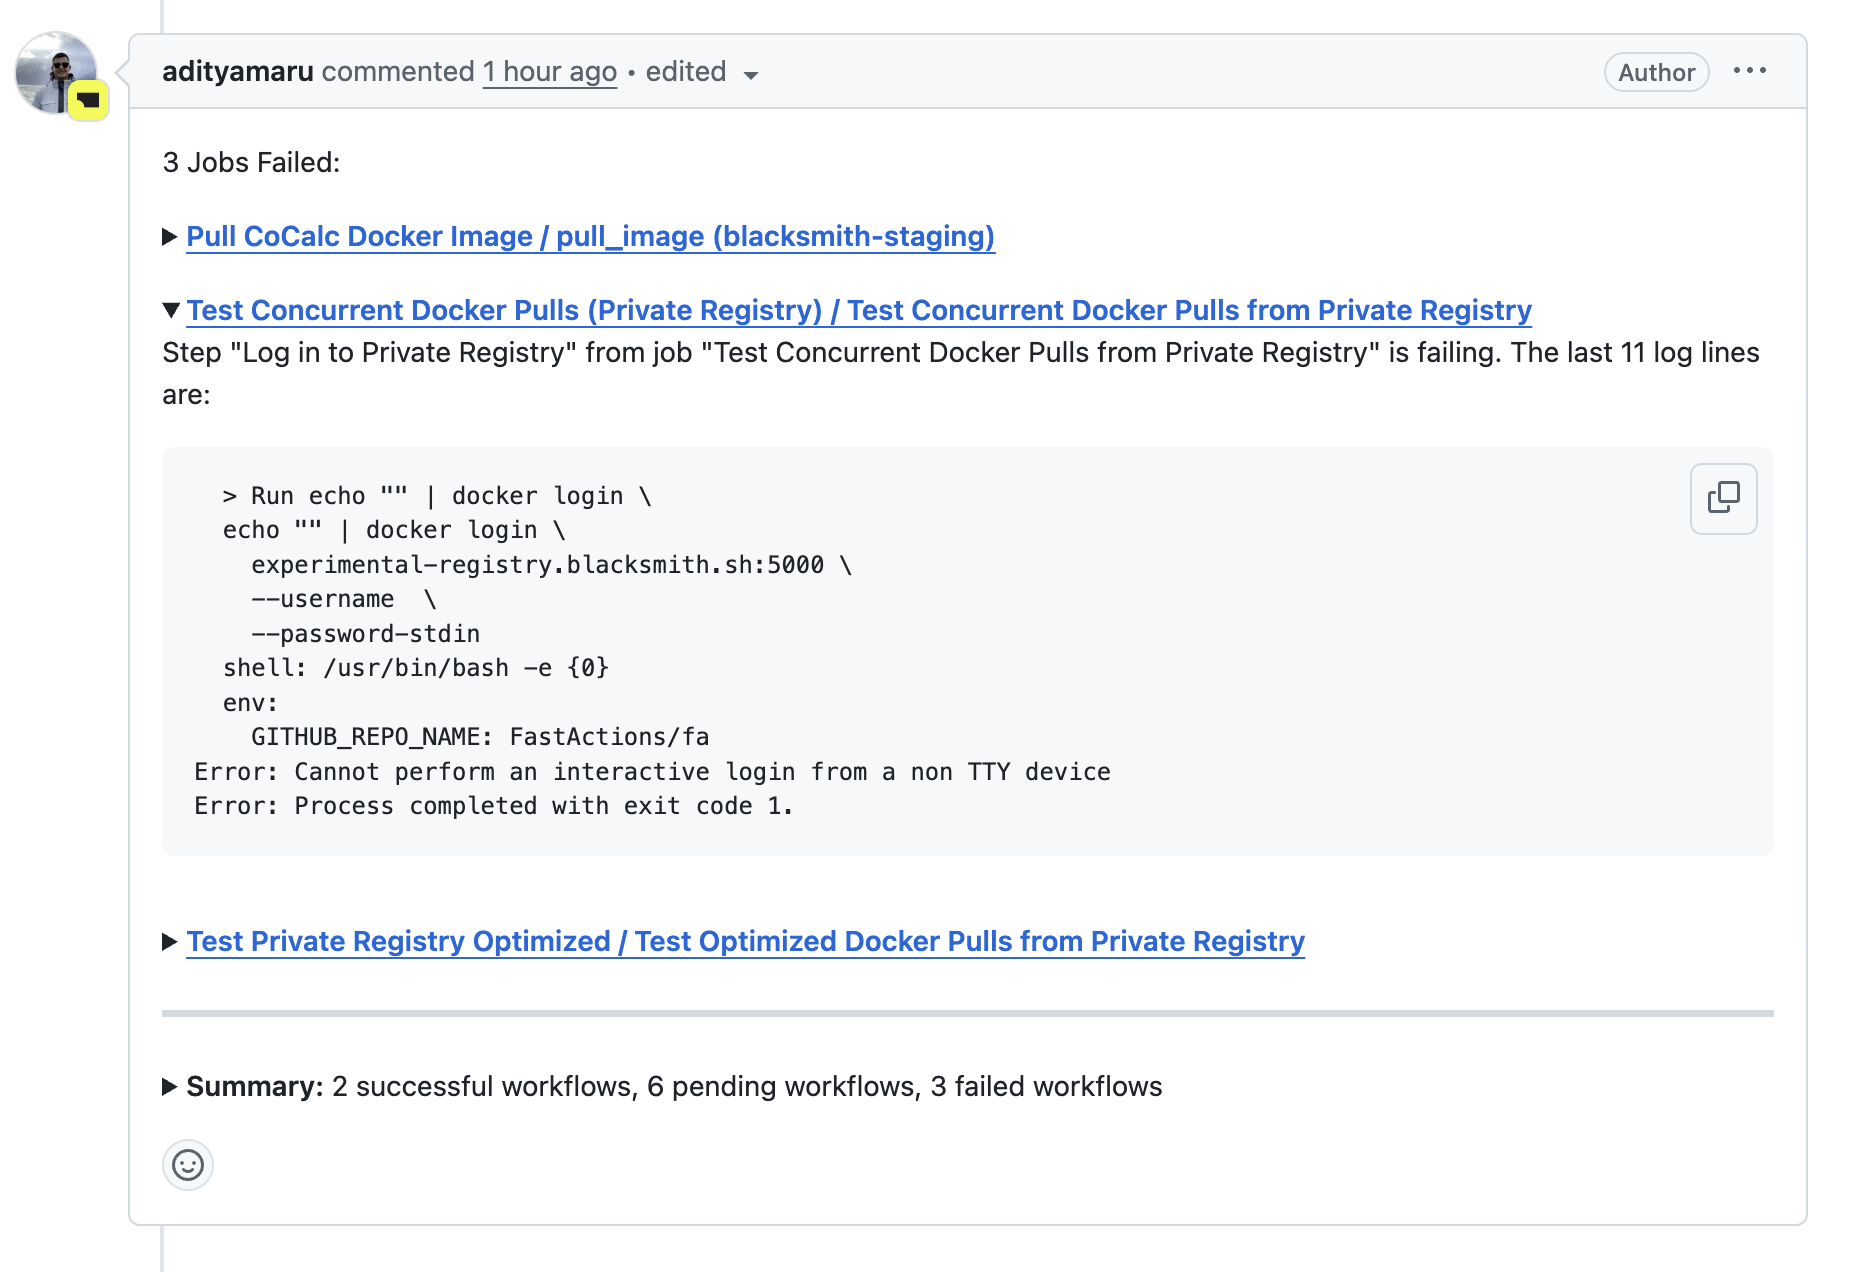Open Test Private Registry Optimized job link
Viewport: 1854px width, 1272px height.
[x=745, y=942]
